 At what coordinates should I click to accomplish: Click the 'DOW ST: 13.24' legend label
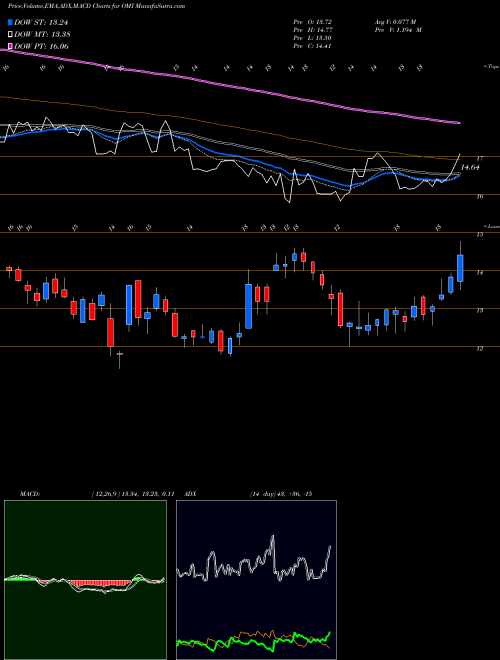coord(41,22)
